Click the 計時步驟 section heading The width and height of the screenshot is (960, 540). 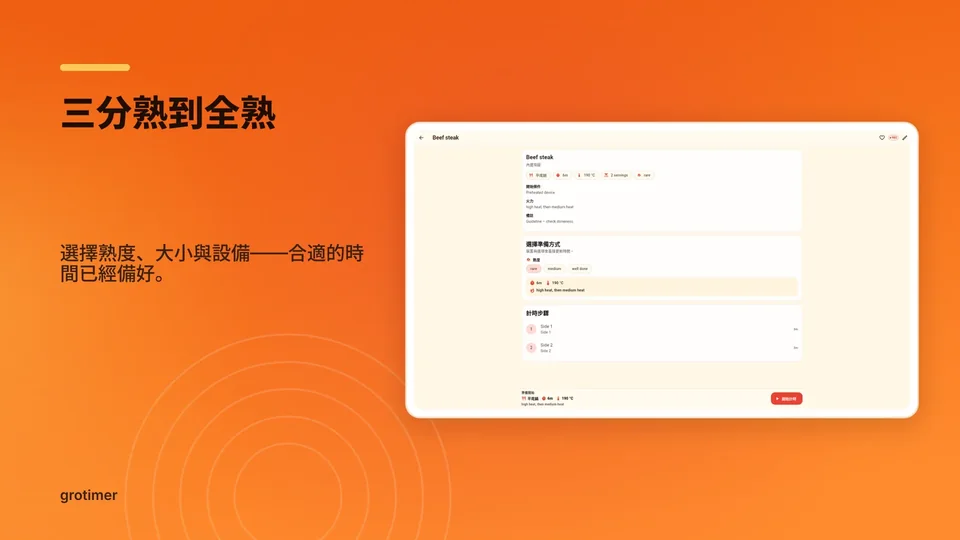pos(537,313)
